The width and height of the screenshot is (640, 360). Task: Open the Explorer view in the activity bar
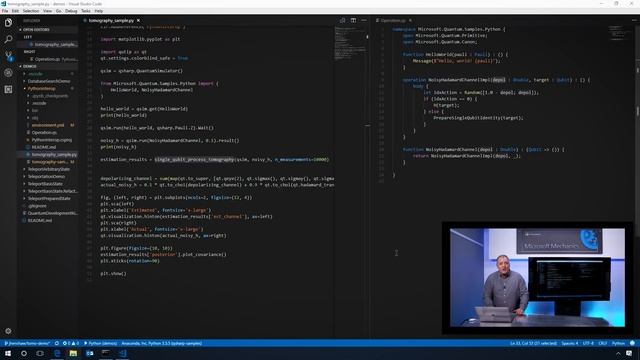(x=8, y=22)
